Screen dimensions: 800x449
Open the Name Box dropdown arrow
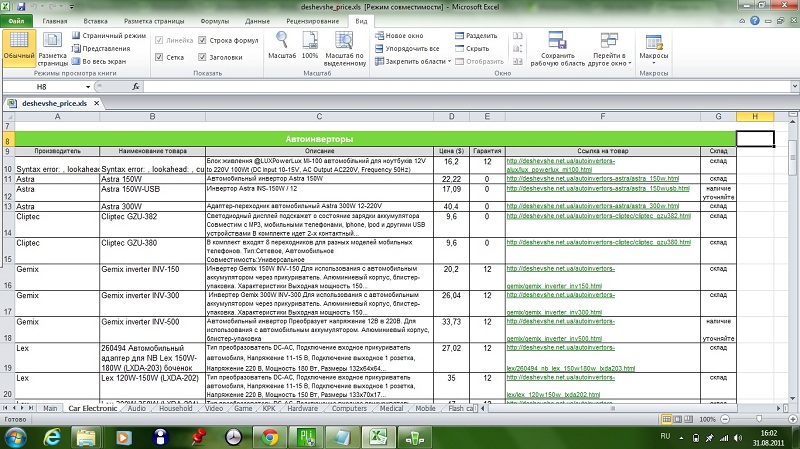coord(88,87)
